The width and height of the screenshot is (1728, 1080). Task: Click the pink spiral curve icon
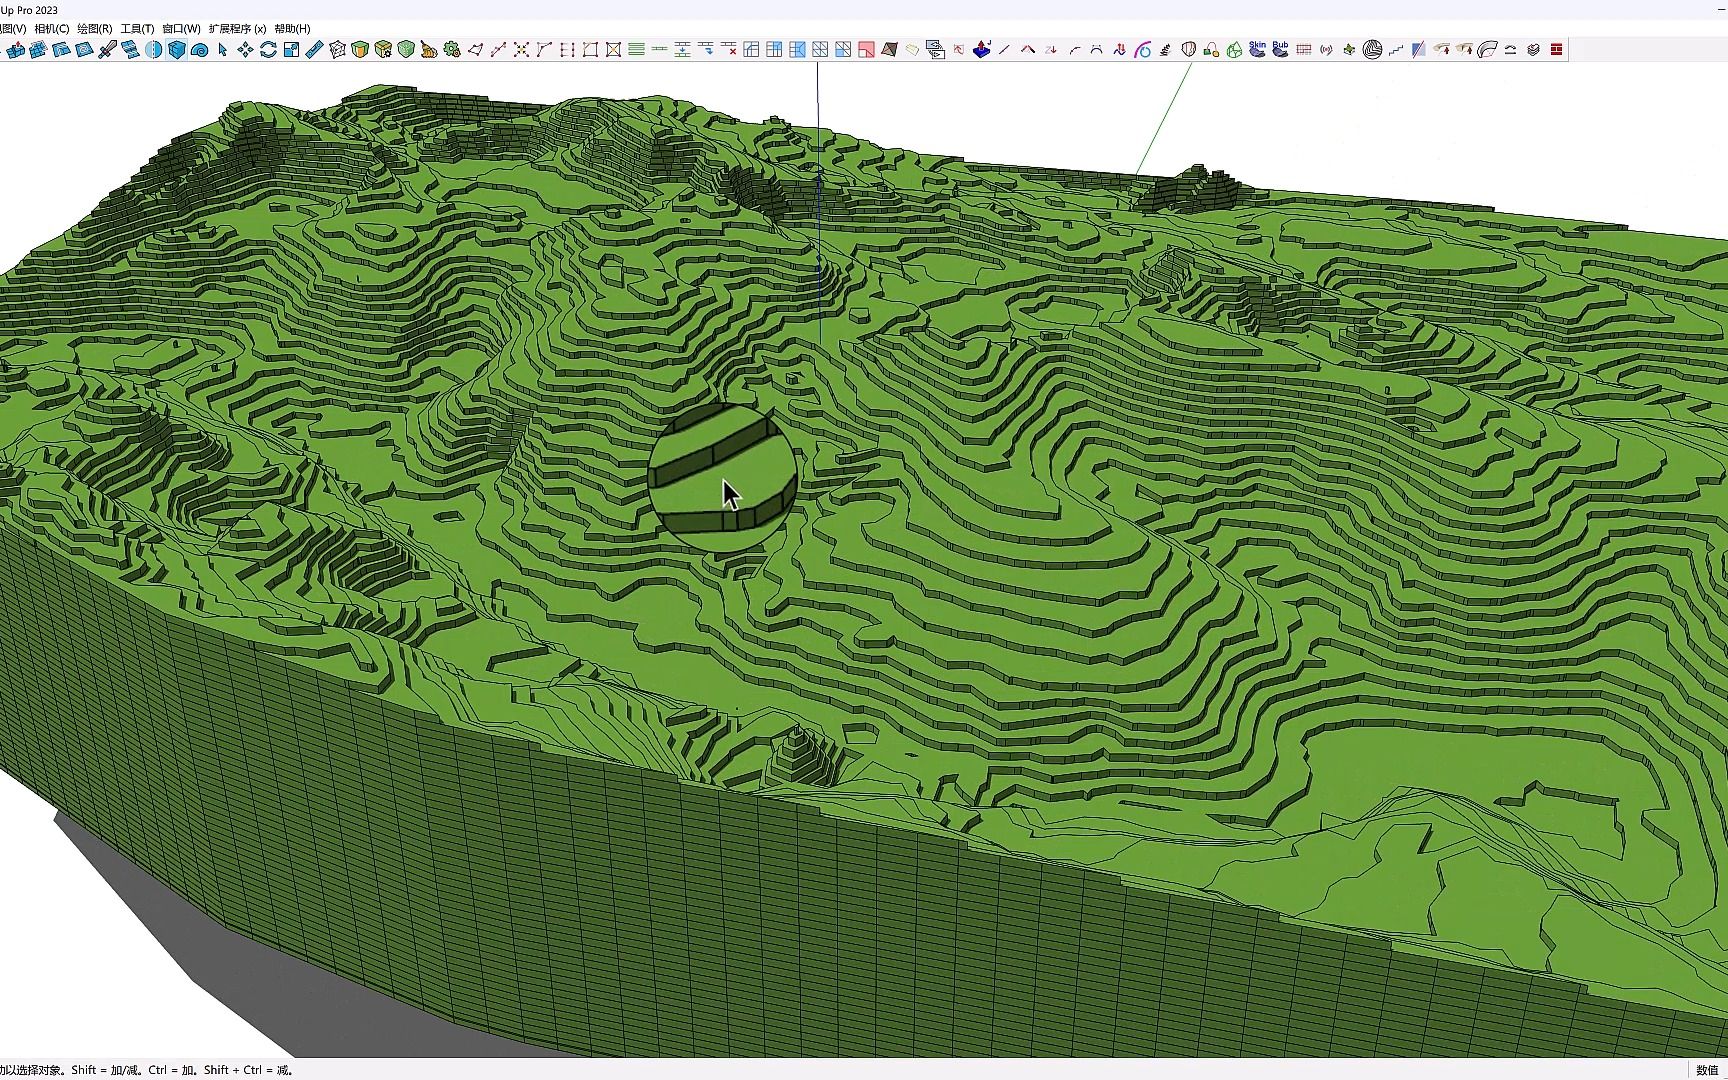[1142, 49]
